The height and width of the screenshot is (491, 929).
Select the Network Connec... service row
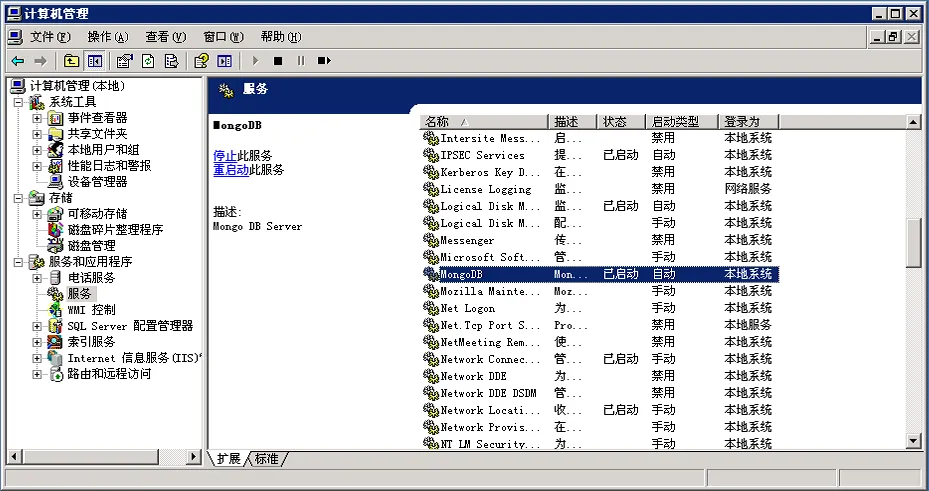pos(599,360)
